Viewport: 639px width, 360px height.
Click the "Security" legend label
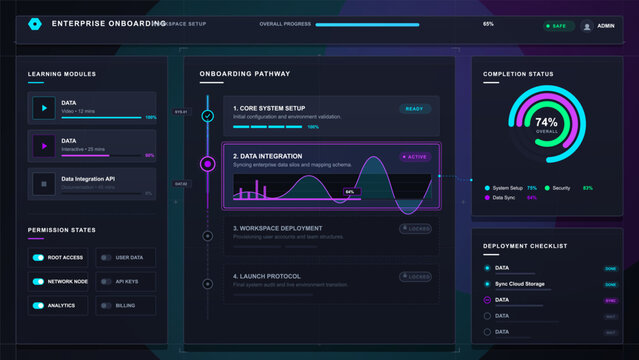(x=562, y=188)
